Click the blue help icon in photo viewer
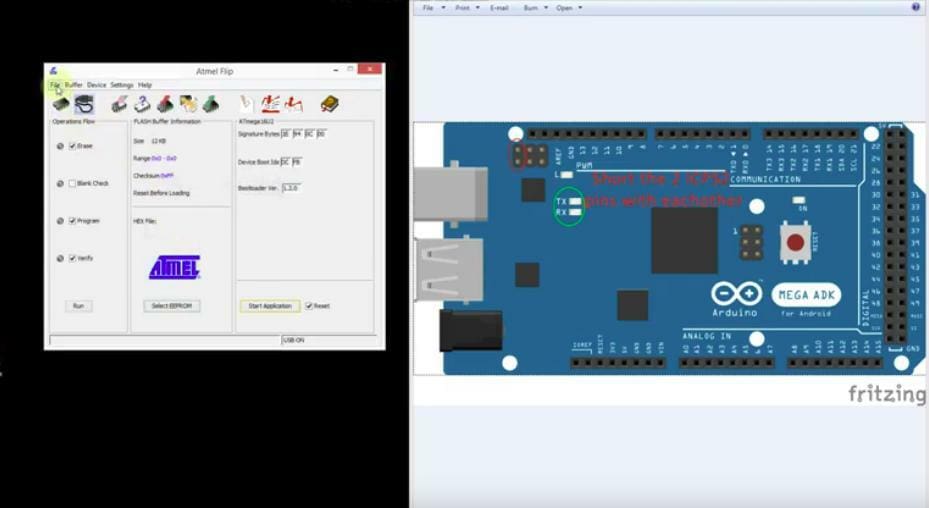The image size is (929, 508). click(x=915, y=8)
